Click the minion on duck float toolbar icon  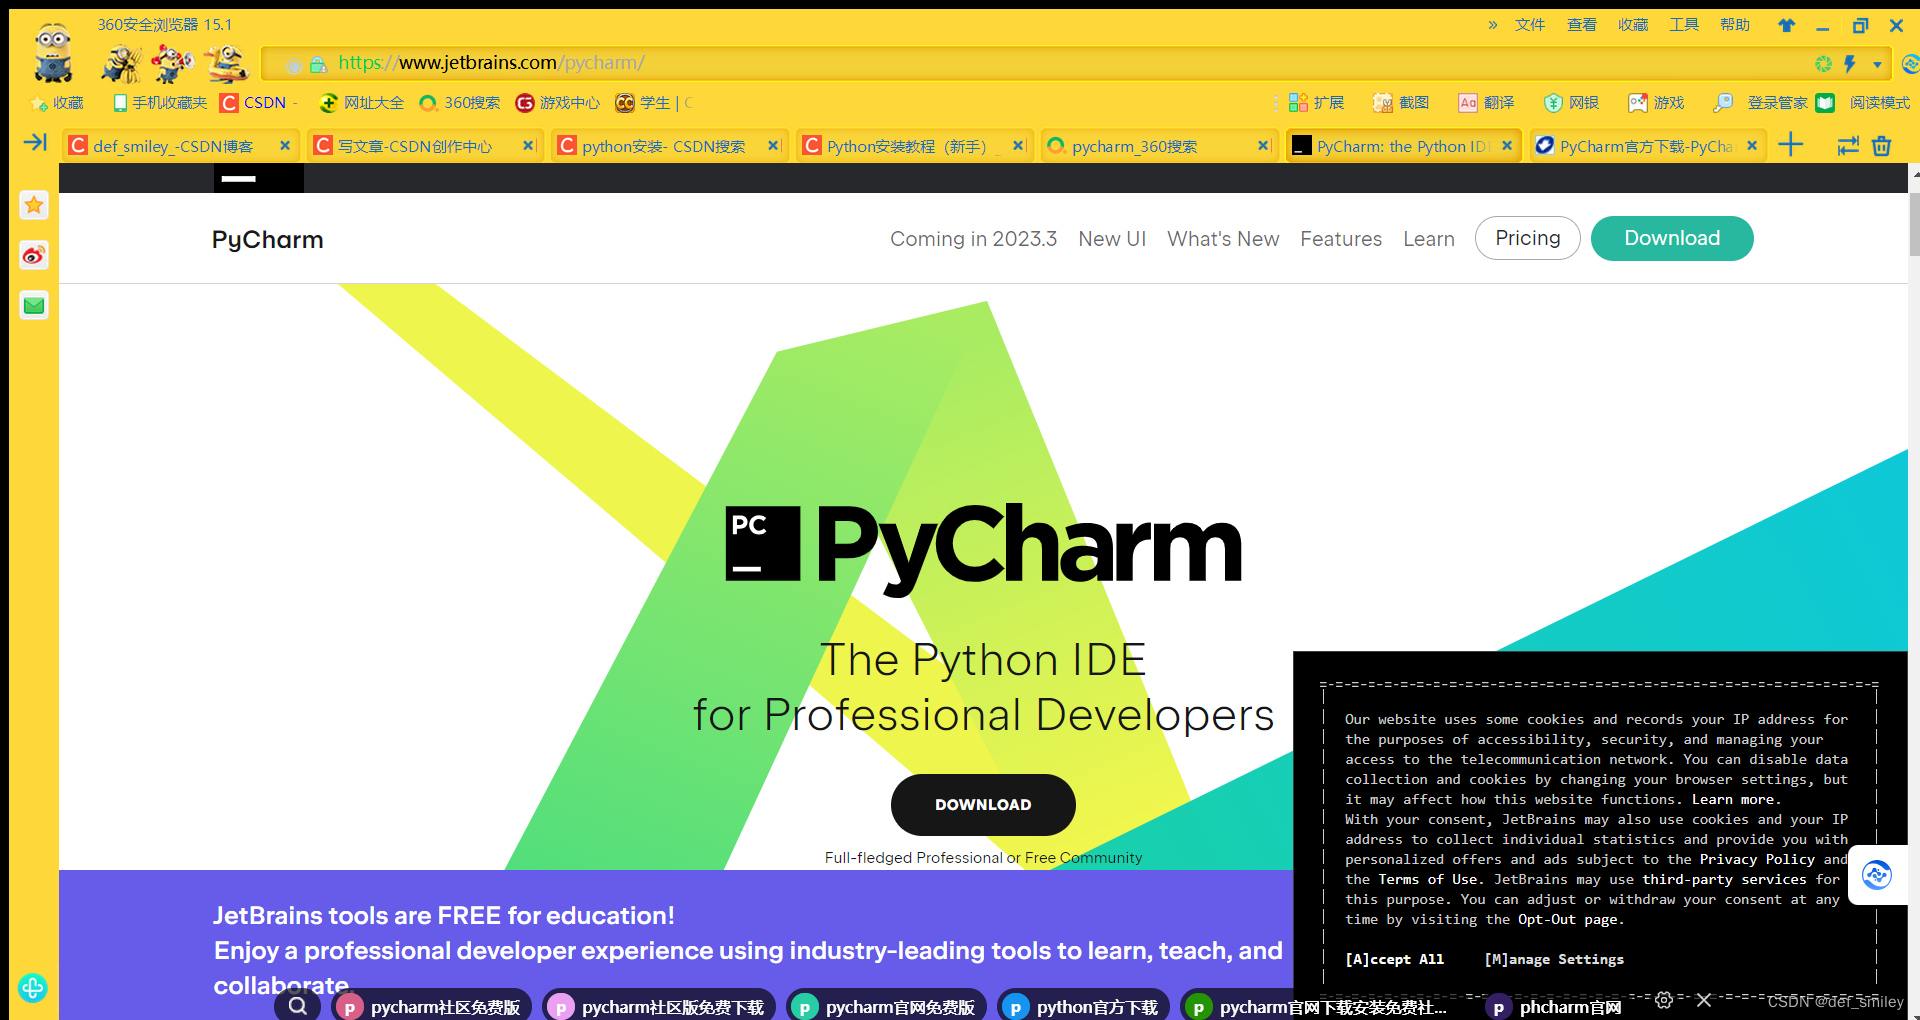[226, 64]
